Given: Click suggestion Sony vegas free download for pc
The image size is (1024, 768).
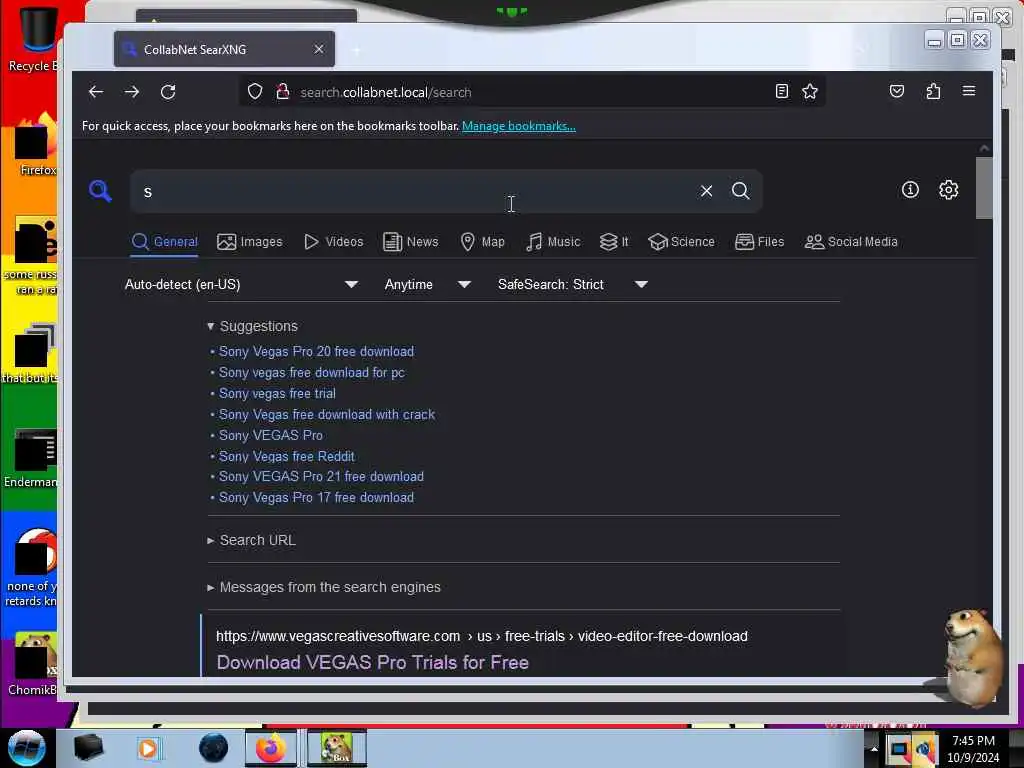Looking at the screenshot, I should pos(312,372).
